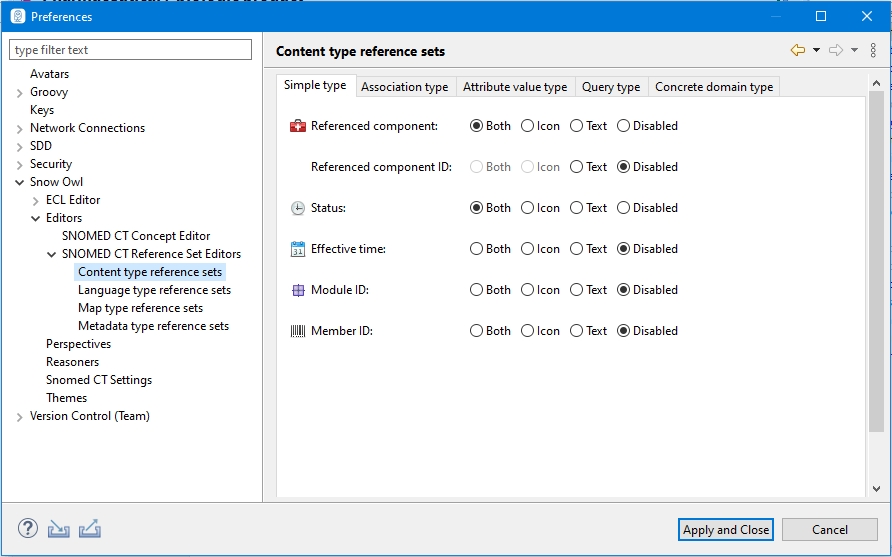Click the Referenced component briefcase icon
Viewport: 892px width, 557px height.
click(x=298, y=126)
